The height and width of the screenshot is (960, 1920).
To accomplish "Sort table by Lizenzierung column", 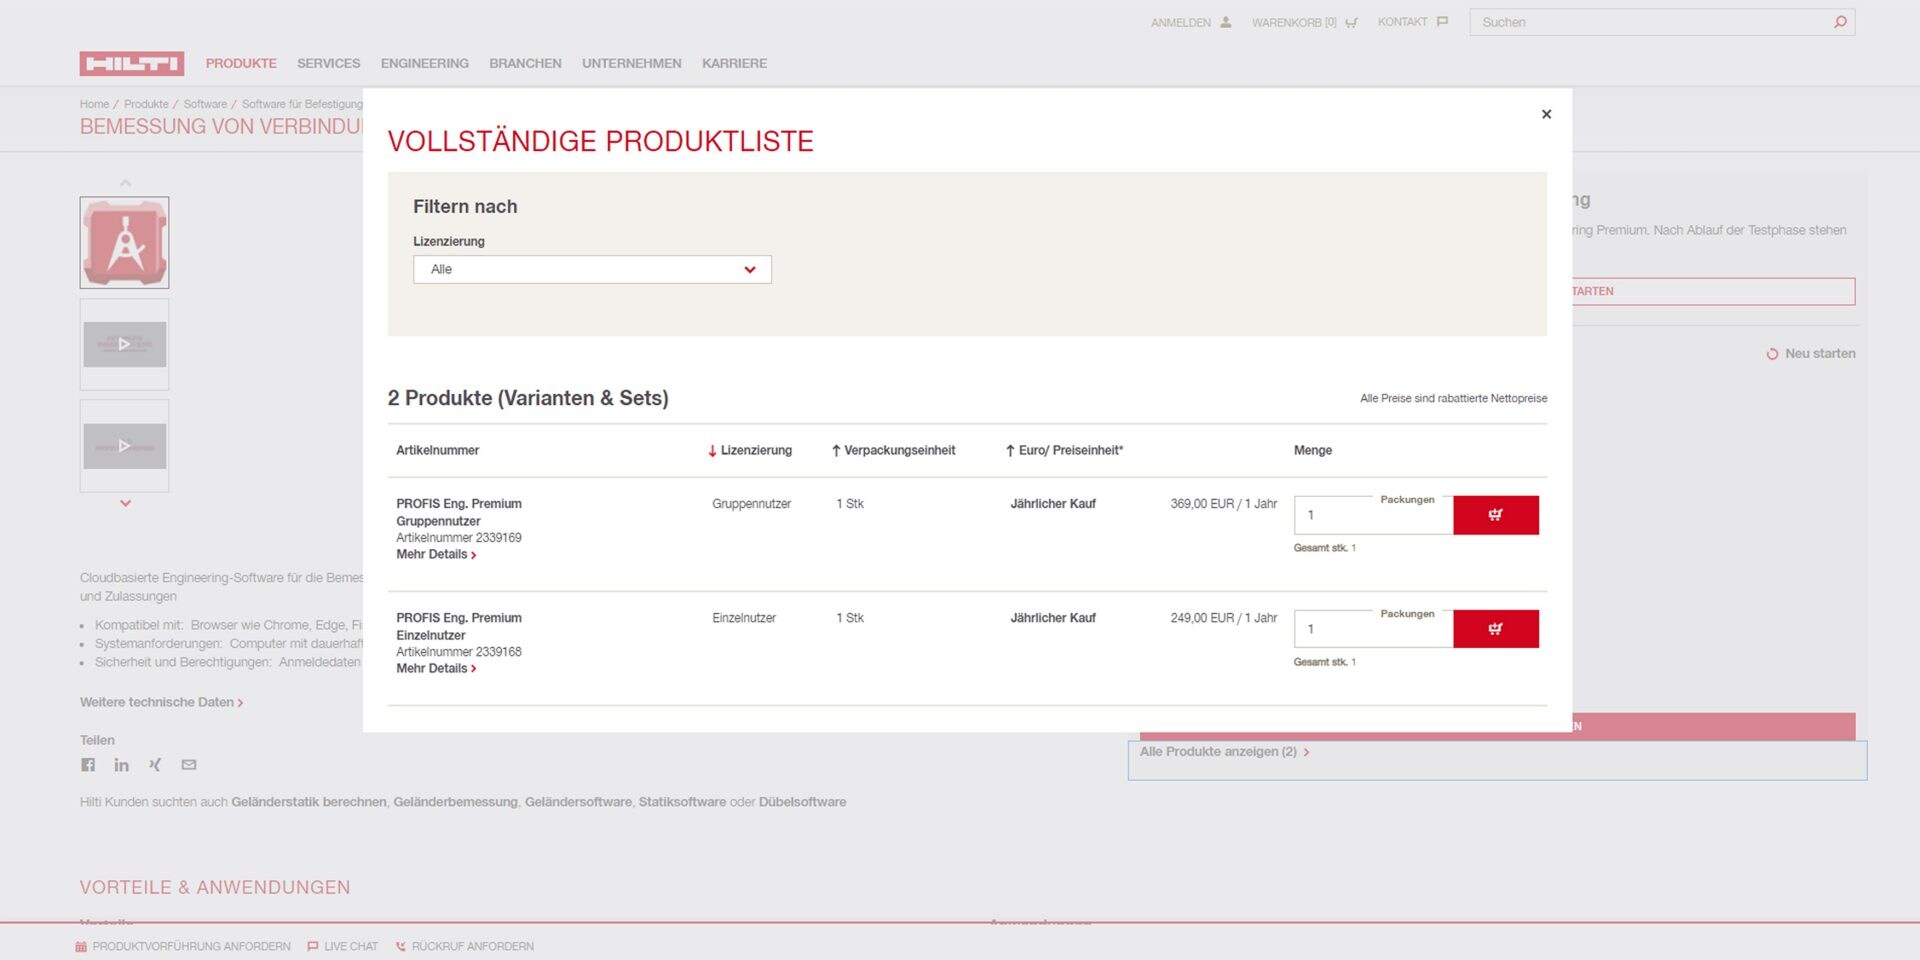I will coord(750,451).
